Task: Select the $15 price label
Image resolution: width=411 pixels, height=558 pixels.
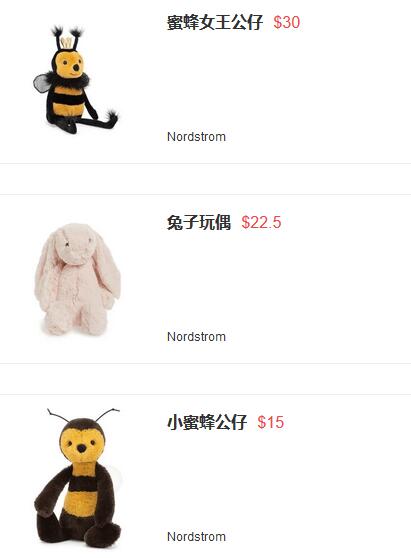Action: point(271,422)
